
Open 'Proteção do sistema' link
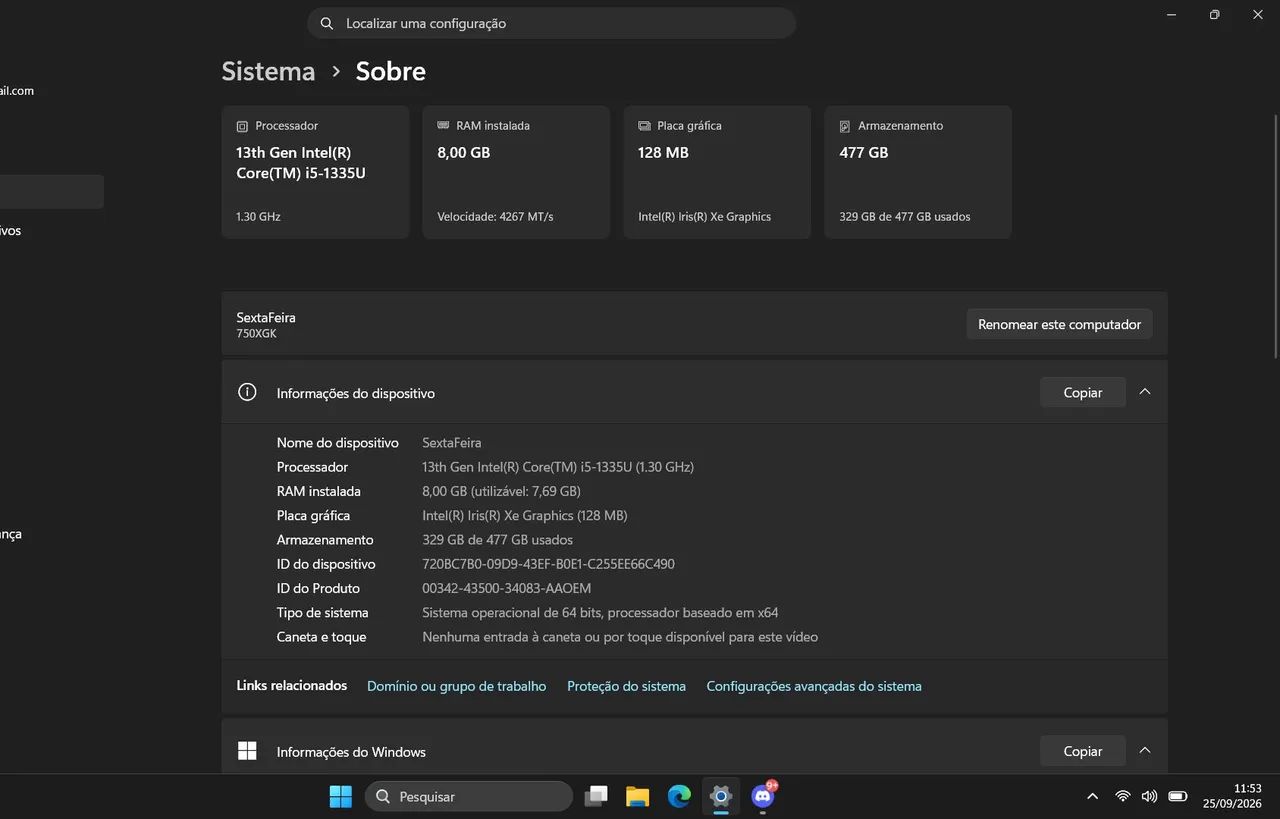pos(626,686)
